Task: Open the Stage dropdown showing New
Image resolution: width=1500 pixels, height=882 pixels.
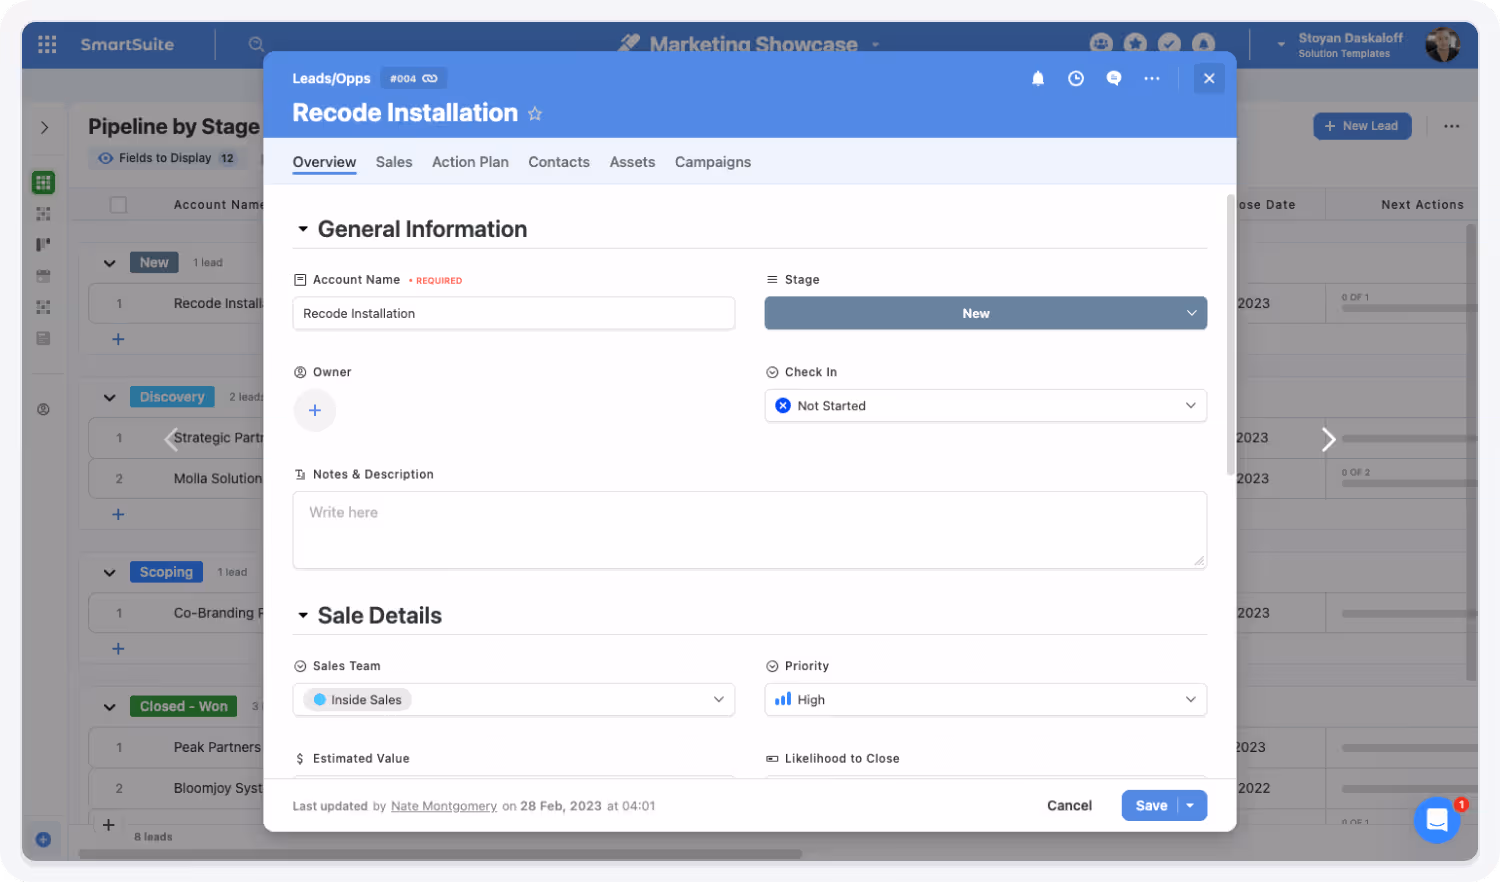Action: 985,313
